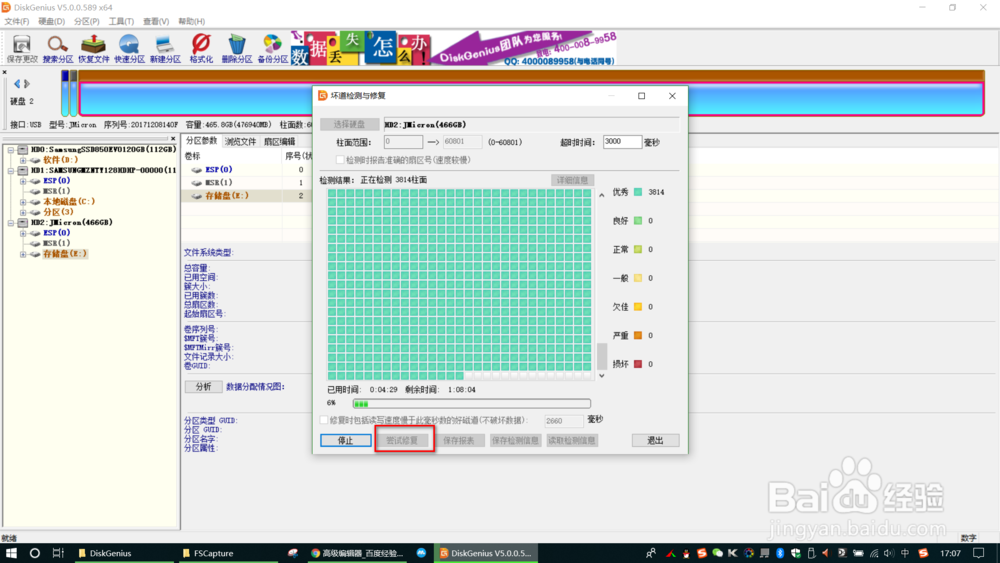Expand 软件(D:) partition node
Screen dimensions: 1000x563
pos(23,160)
